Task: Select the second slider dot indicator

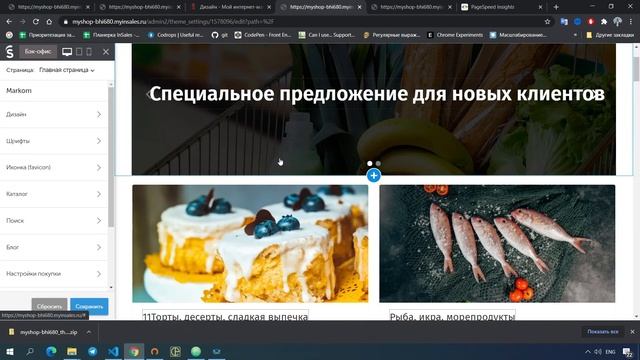Action: point(378,163)
